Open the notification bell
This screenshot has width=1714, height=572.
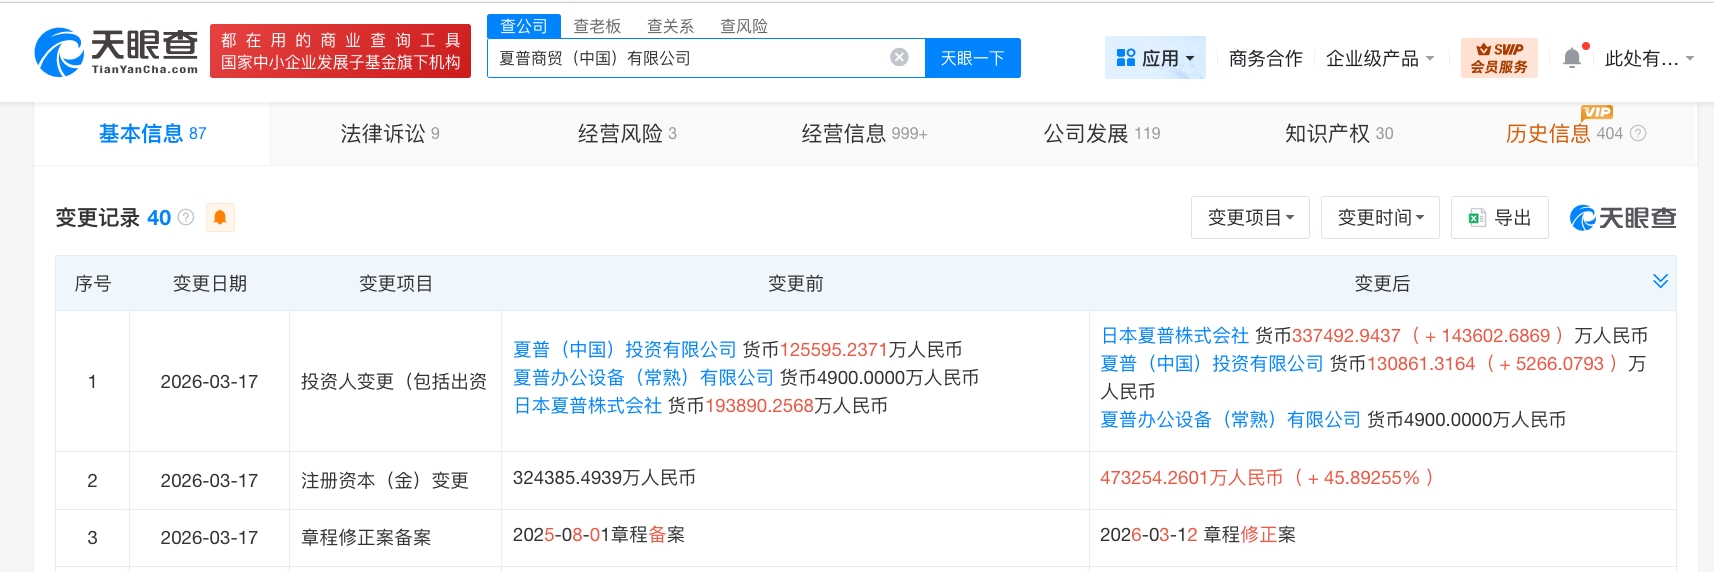[x=1572, y=58]
